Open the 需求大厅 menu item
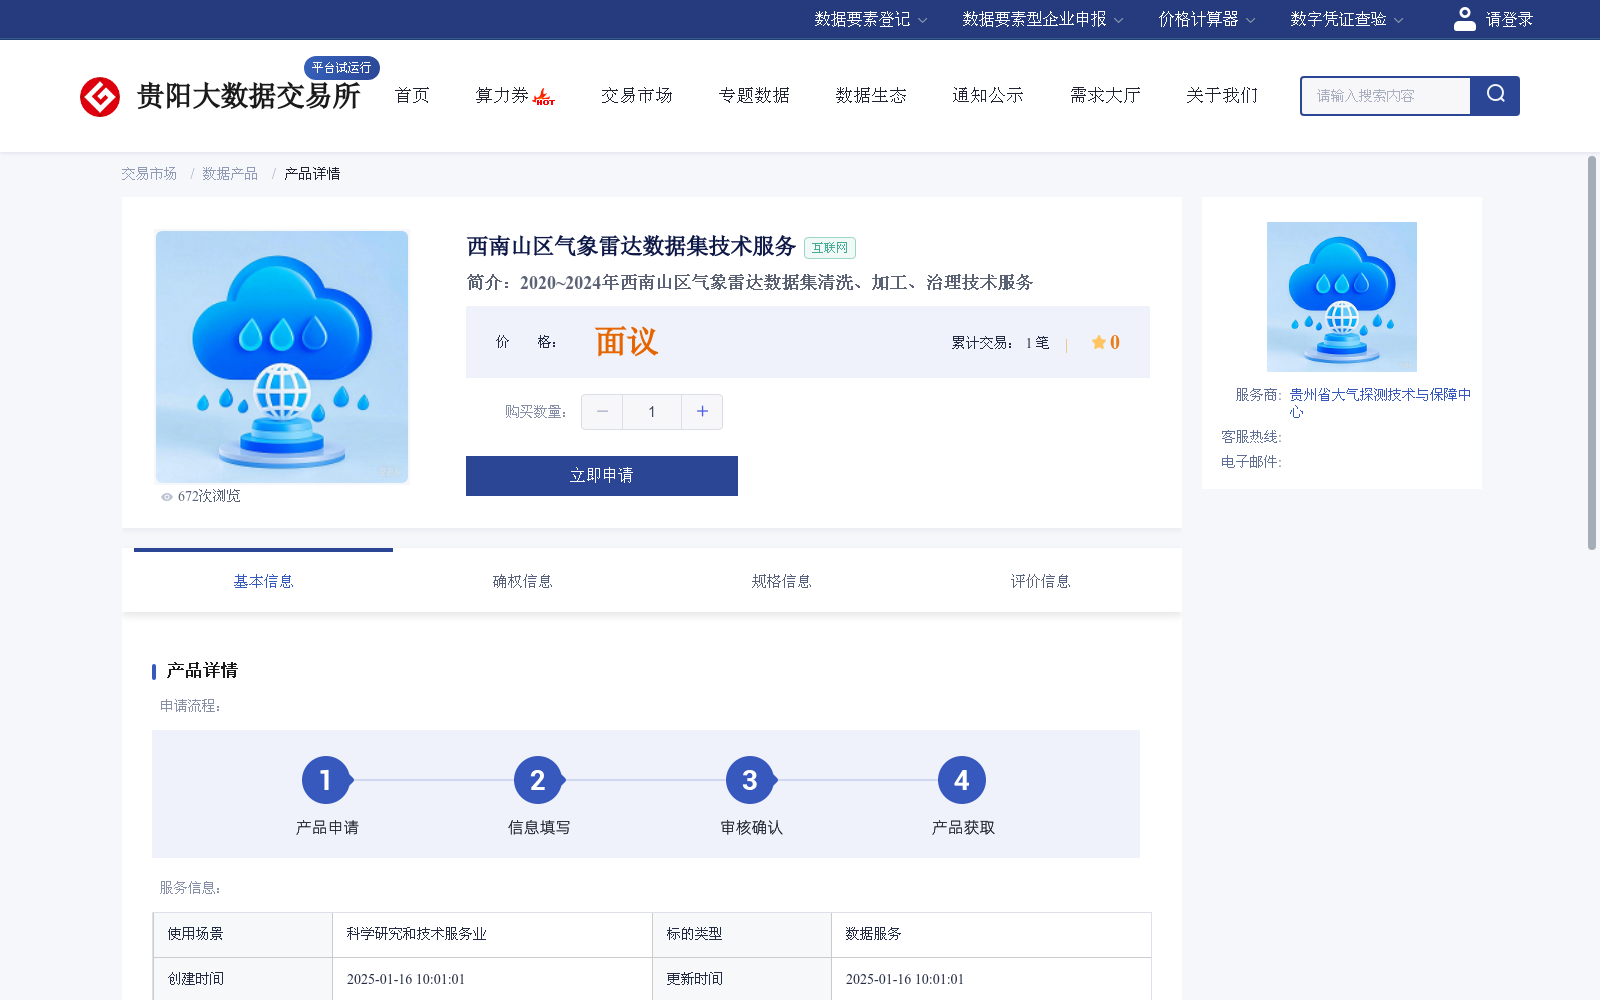 tap(1105, 95)
